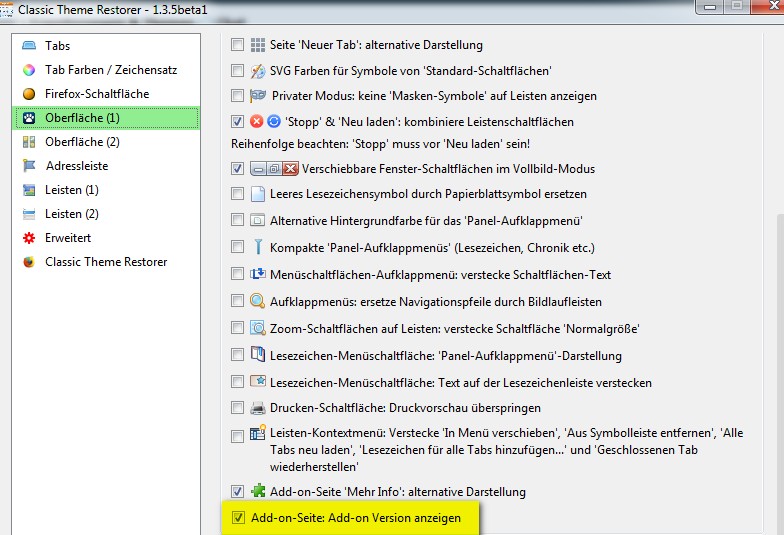
Task: Click the Oberfläche (2) sidebar icon
Action: coord(29,142)
